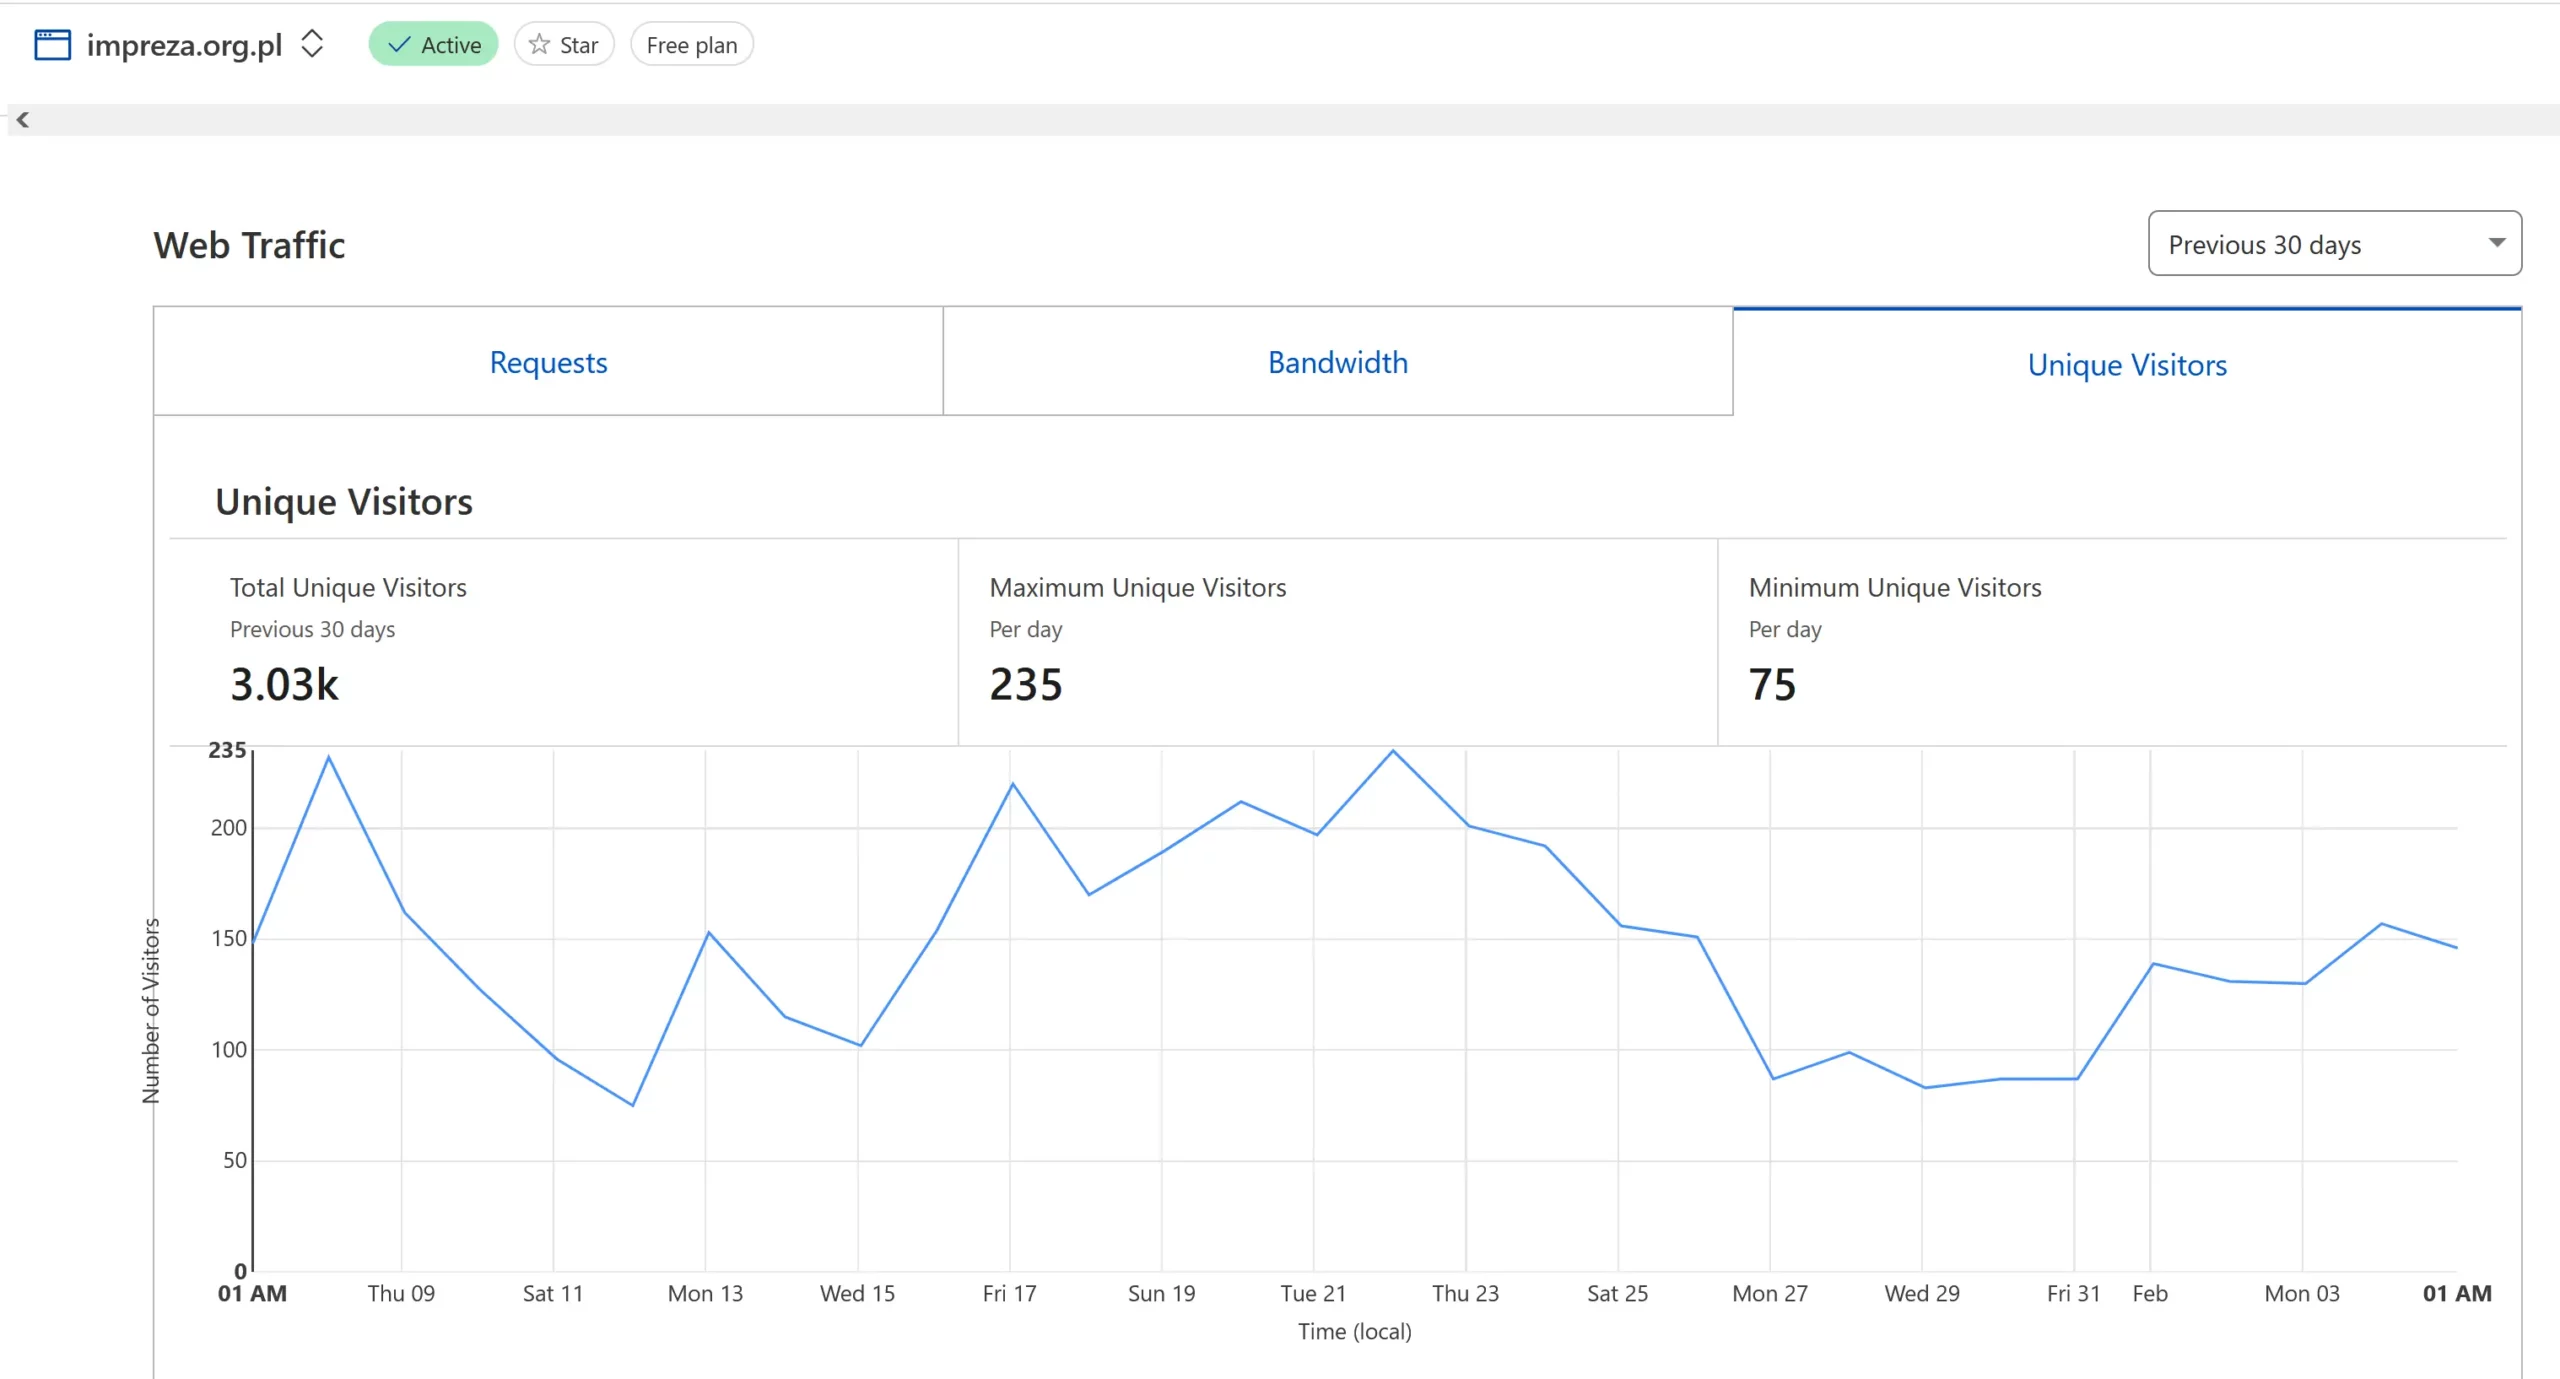Open the Previous 30 days dropdown
Image resolution: width=2560 pixels, height=1379 pixels.
(2264, 244)
